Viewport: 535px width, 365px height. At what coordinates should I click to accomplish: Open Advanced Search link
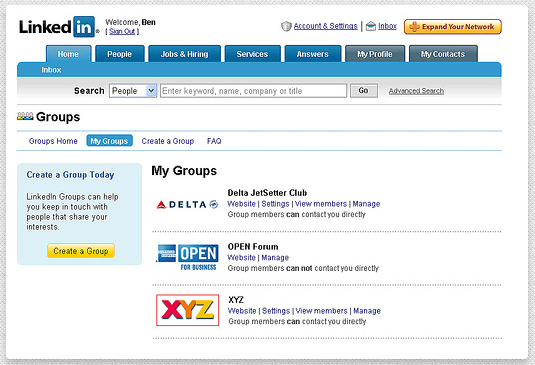(x=416, y=91)
